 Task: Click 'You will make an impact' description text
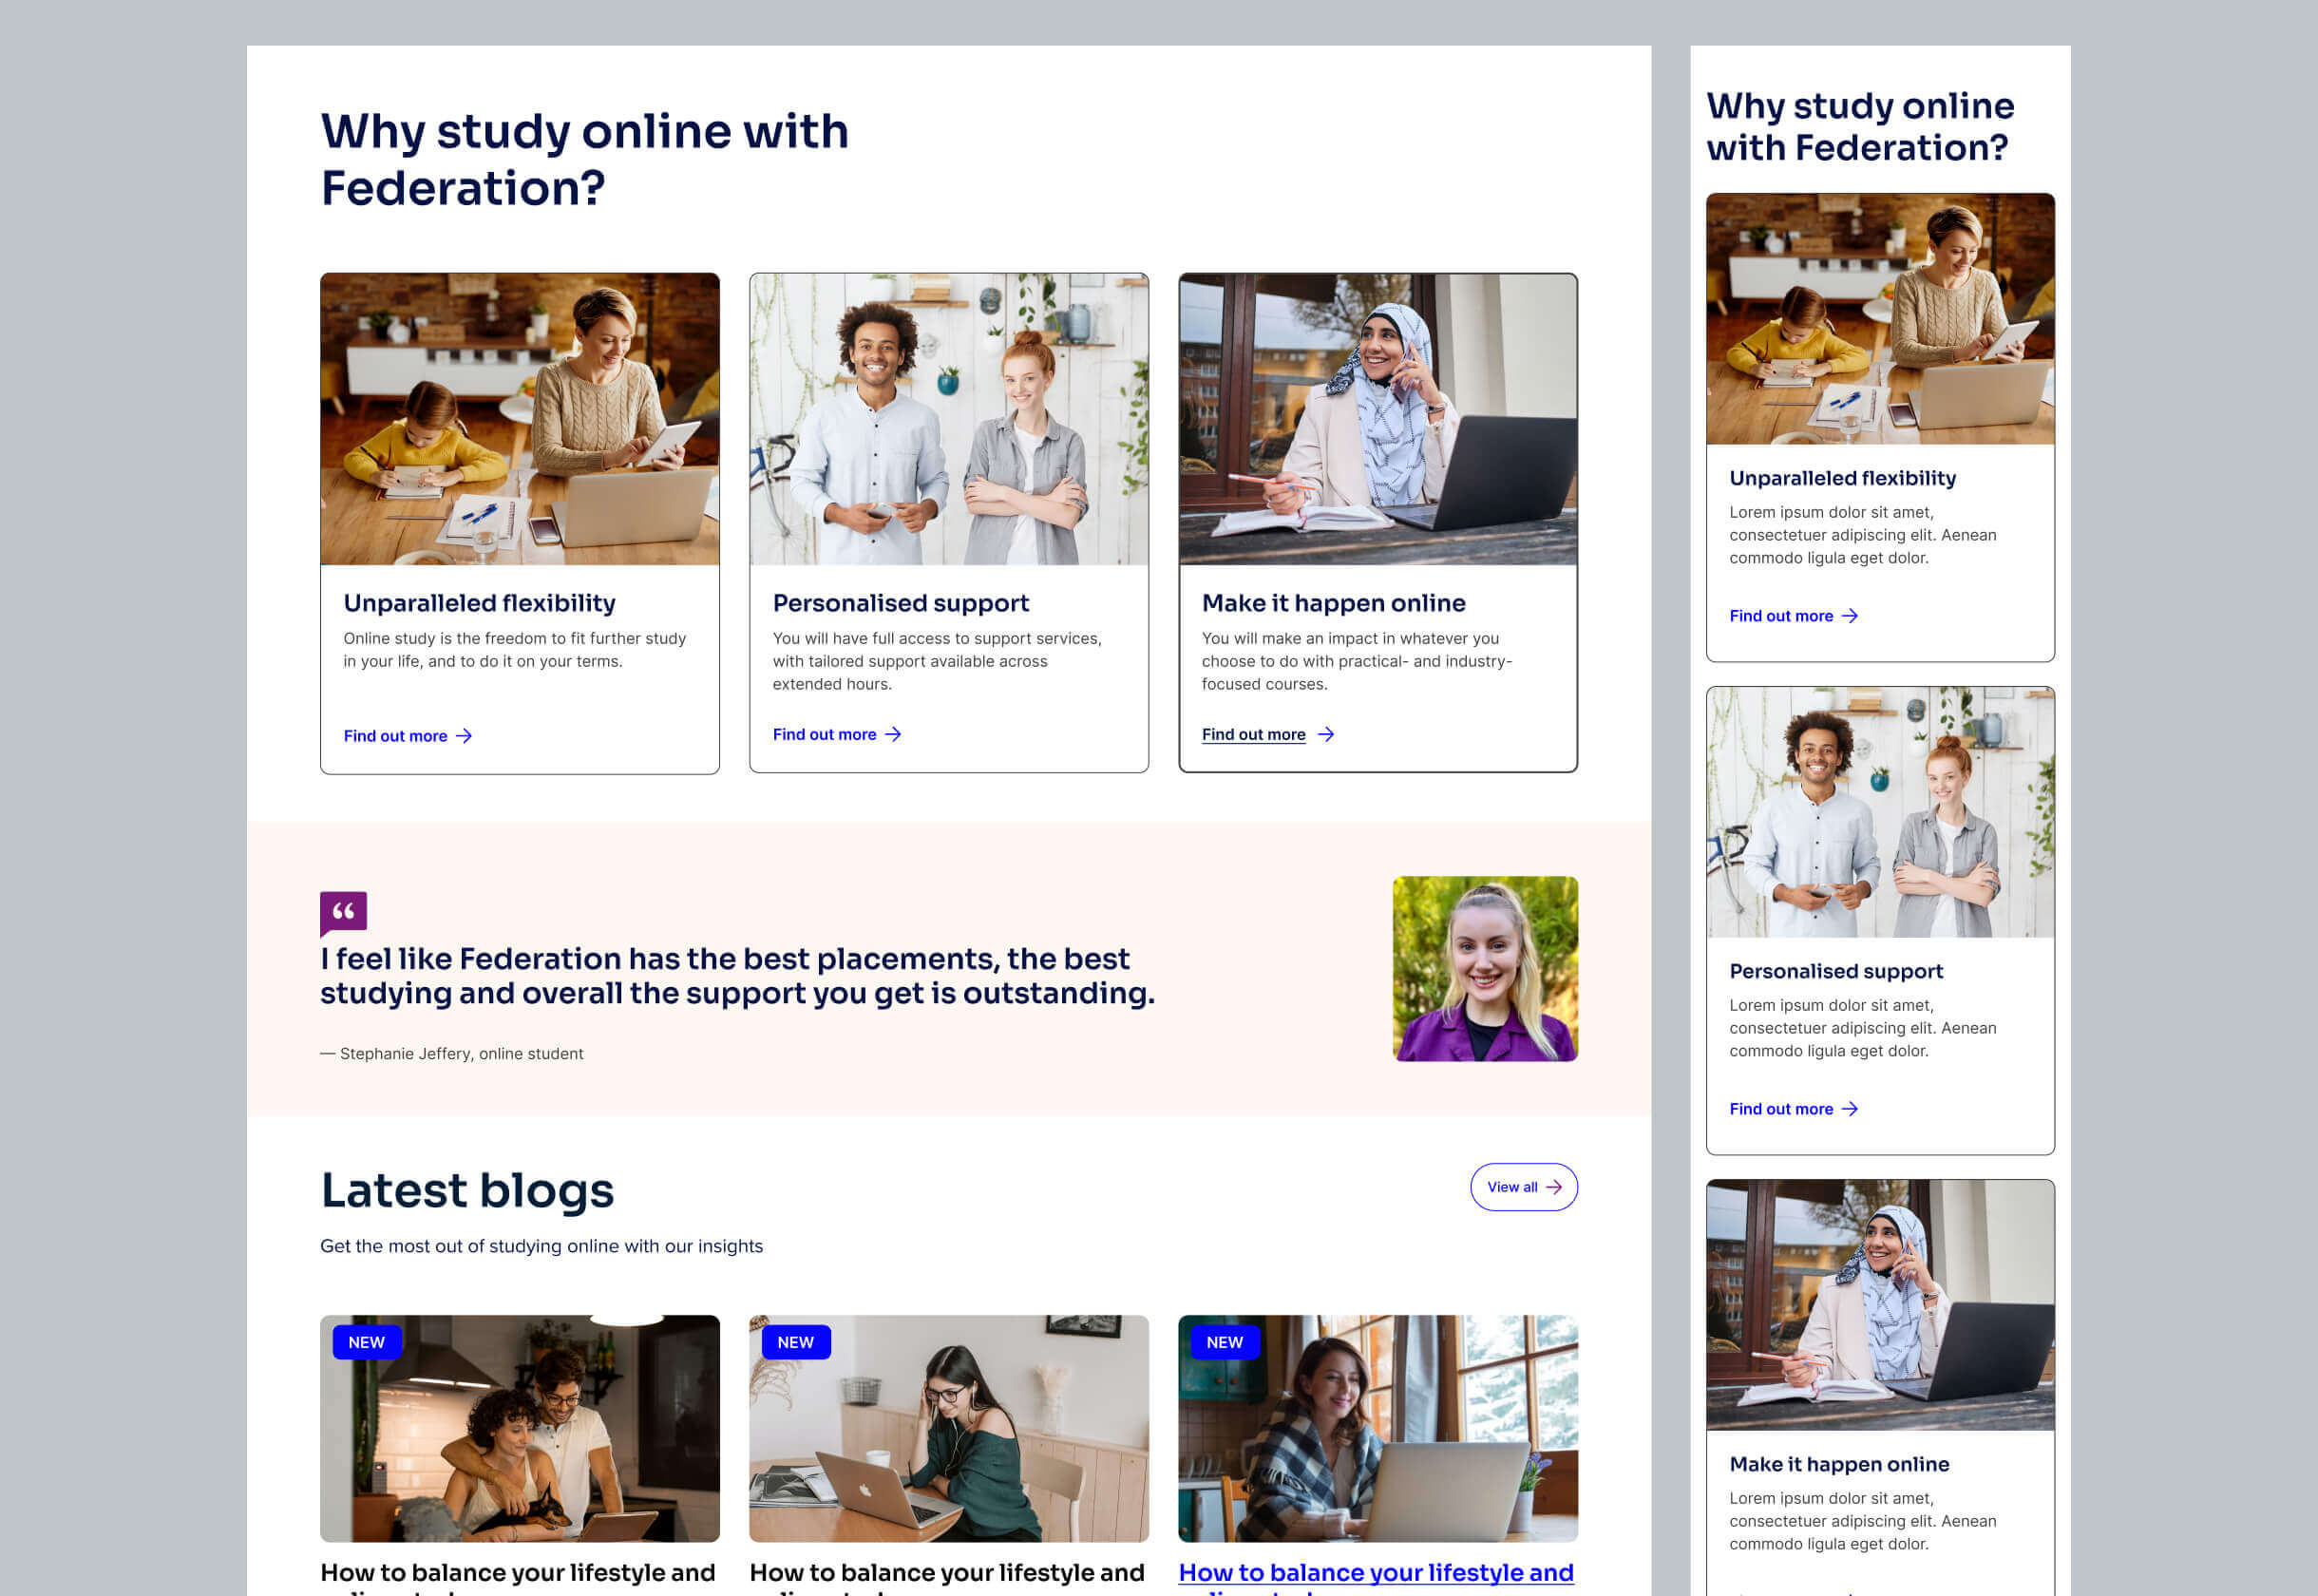(x=1357, y=661)
